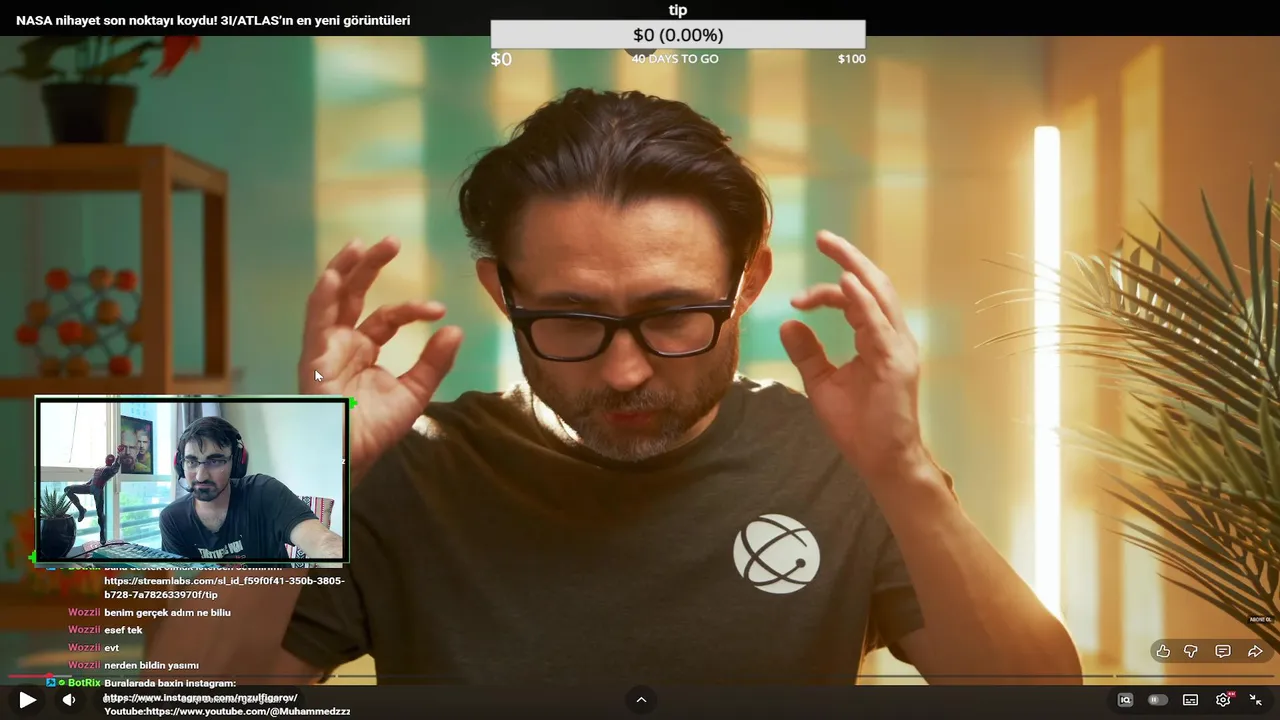Click the BotRix username in chat
This screenshot has width=1280, height=720.
[84, 683]
